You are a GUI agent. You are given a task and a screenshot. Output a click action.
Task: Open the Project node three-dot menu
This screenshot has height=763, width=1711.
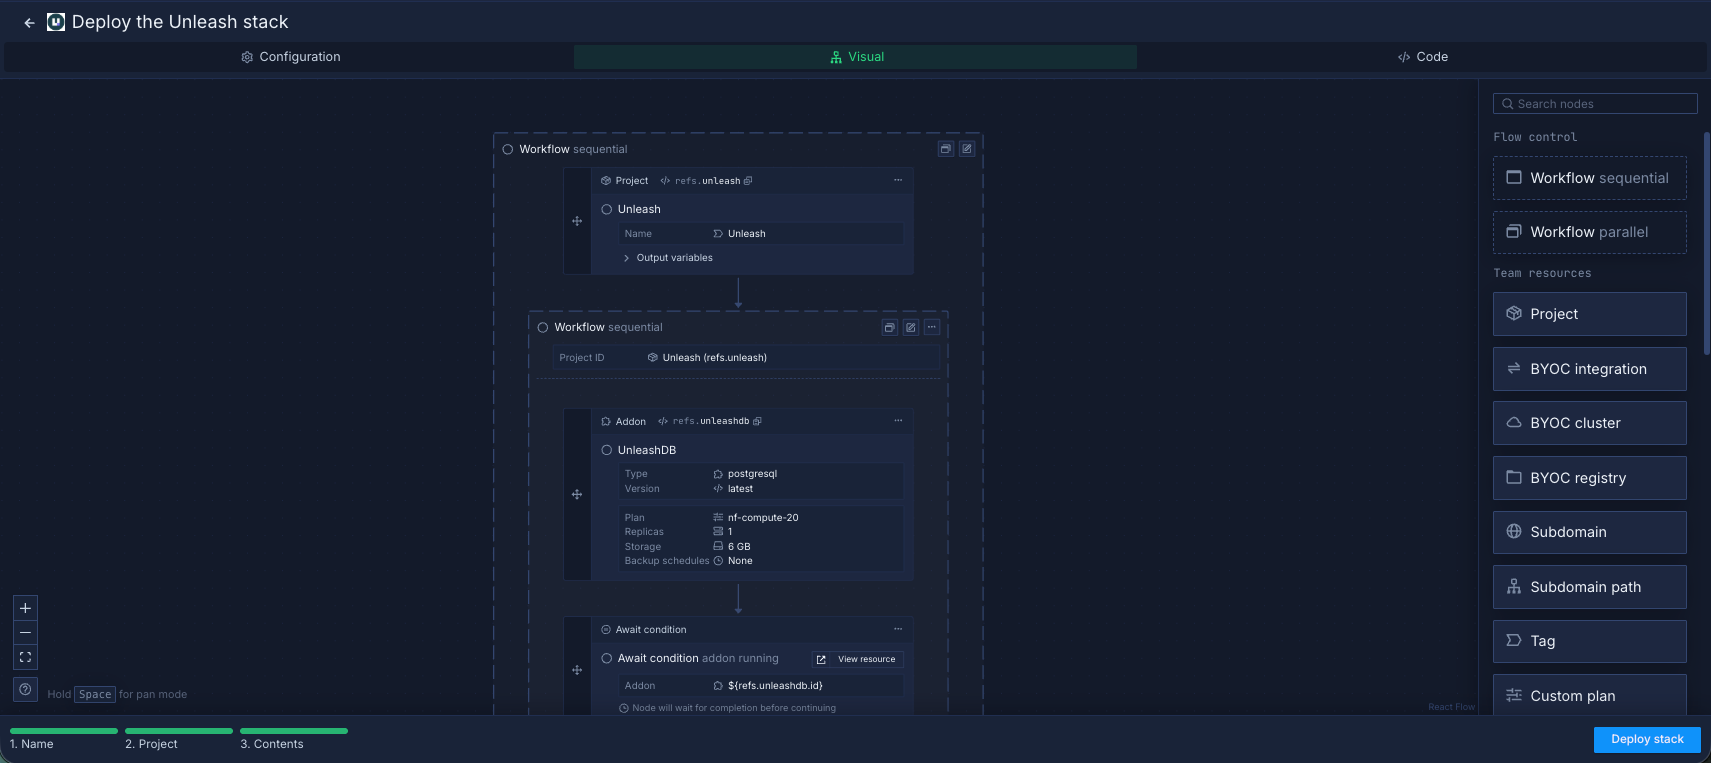[898, 181]
